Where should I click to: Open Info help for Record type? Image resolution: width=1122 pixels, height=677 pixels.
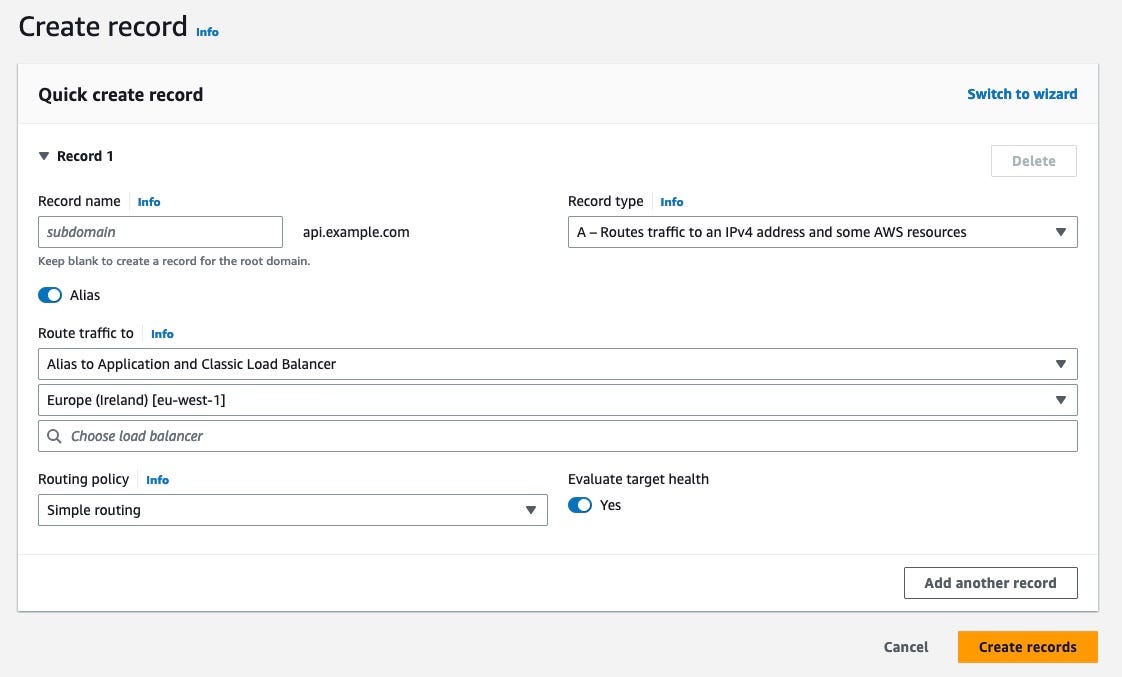pos(671,201)
